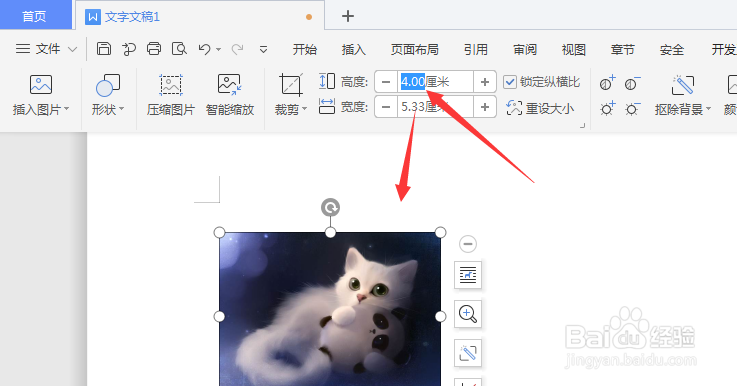Click the floating magnifier preview icon

(x=468, y=314)
